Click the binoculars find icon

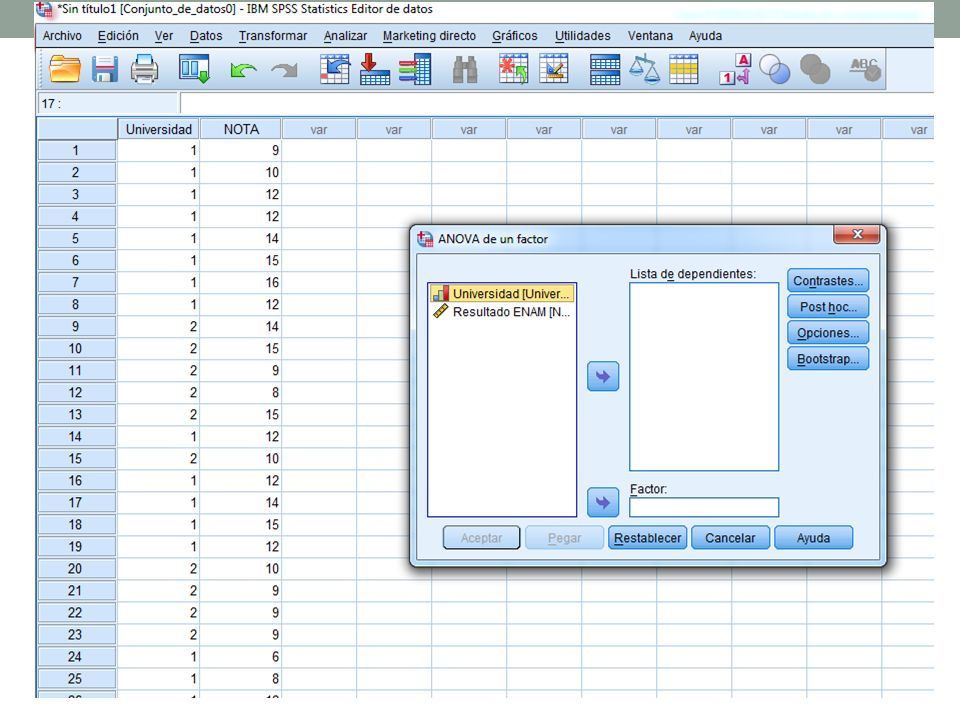(465, 69)
